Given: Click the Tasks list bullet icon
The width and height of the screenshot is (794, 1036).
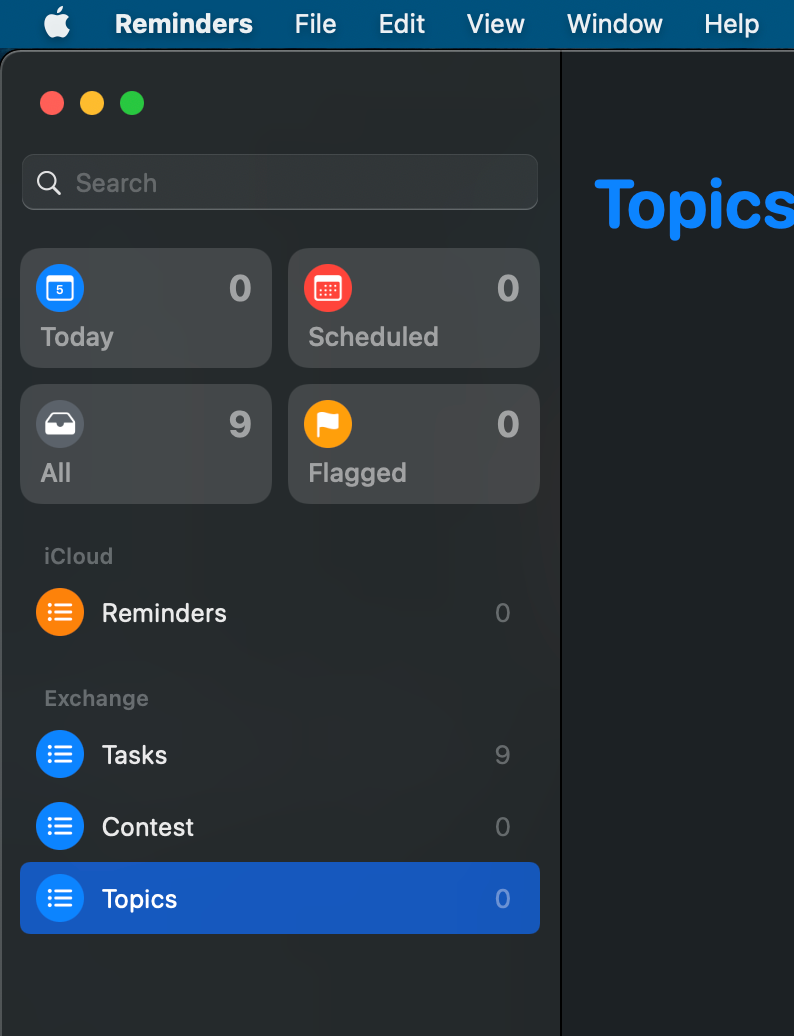Looking at the screenshot, I should [59, 755].
